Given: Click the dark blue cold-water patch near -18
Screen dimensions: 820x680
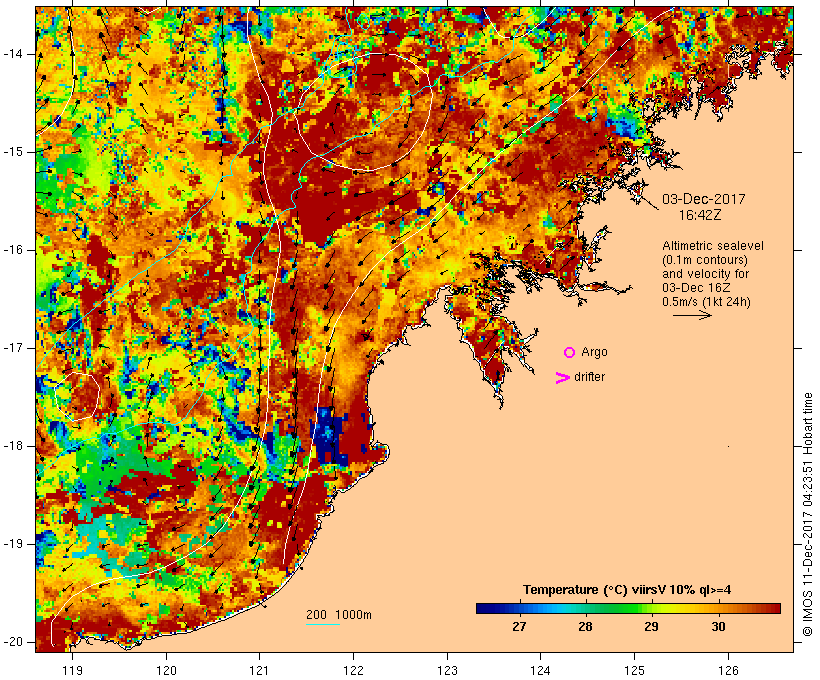Looking at the screenshot, I should pos(328,436).
